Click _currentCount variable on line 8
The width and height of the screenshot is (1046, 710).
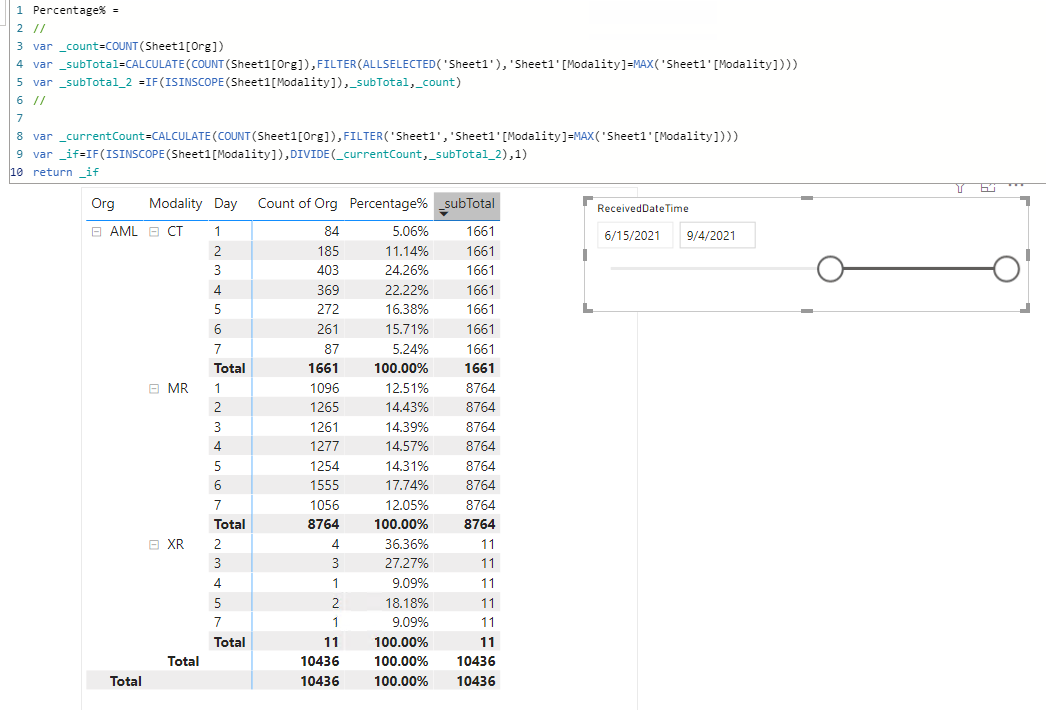click(102, 136)
